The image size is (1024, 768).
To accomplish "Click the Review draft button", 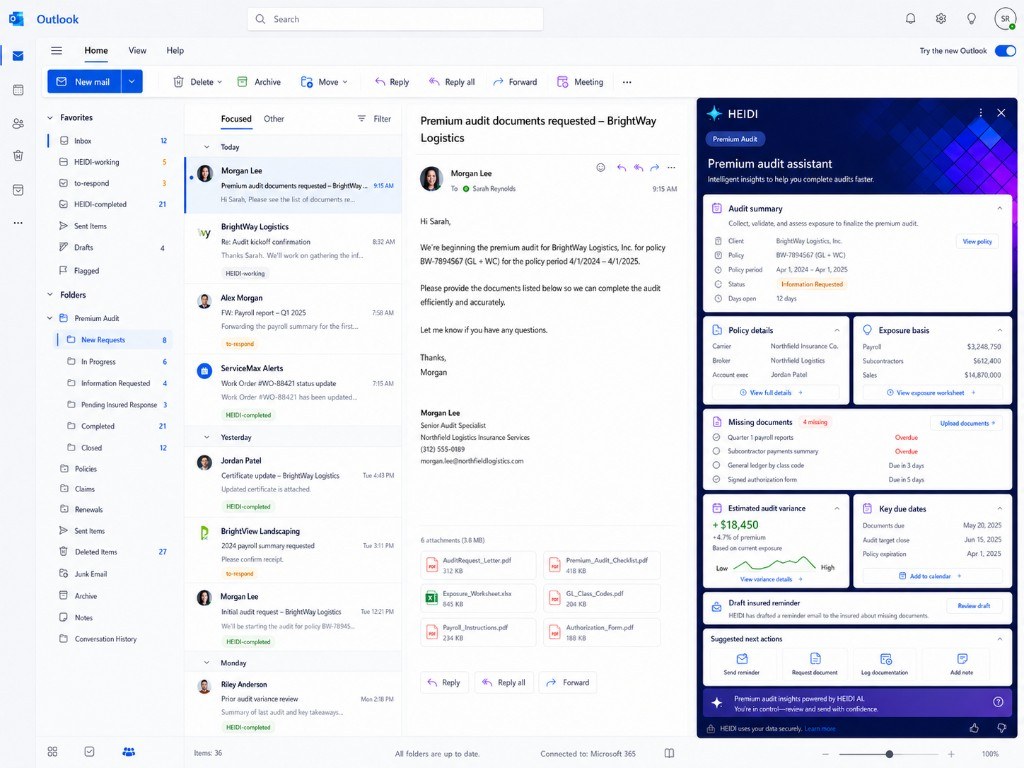I will 973,606.
